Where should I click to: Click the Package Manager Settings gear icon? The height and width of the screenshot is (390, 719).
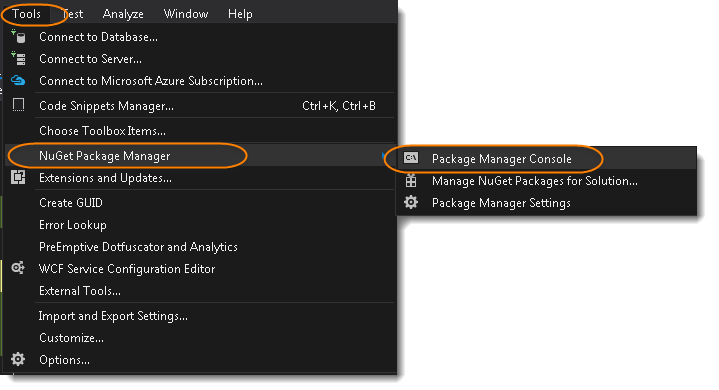411,202
